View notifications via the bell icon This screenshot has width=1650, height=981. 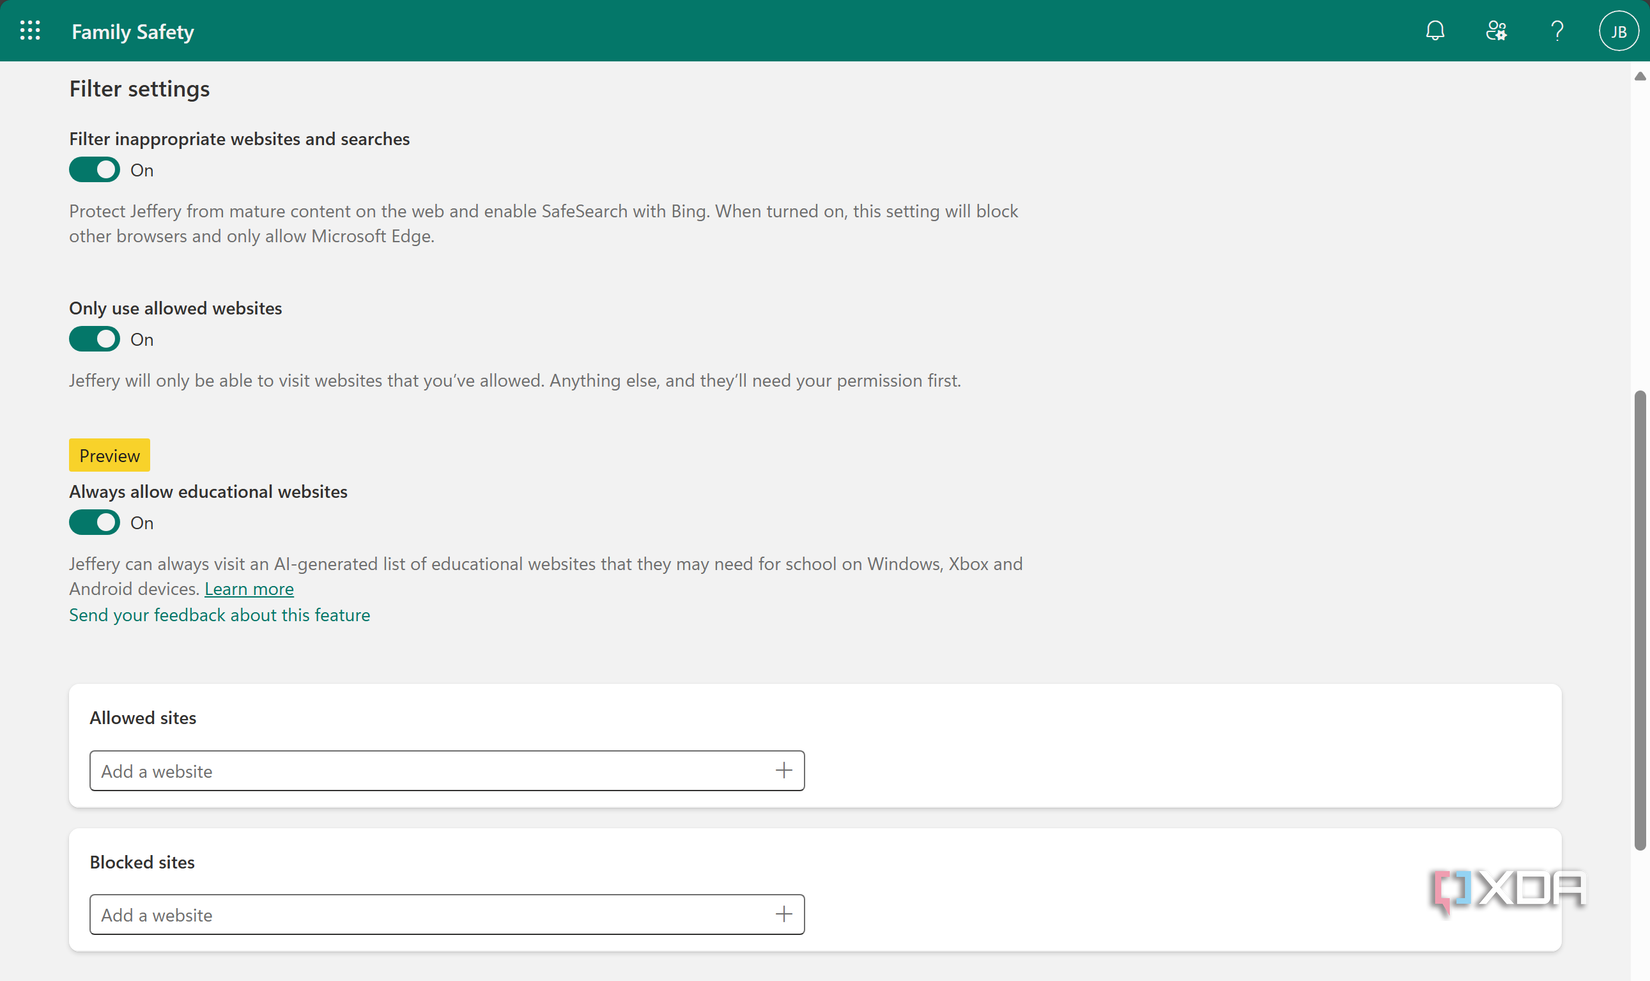click(1435, 30)
